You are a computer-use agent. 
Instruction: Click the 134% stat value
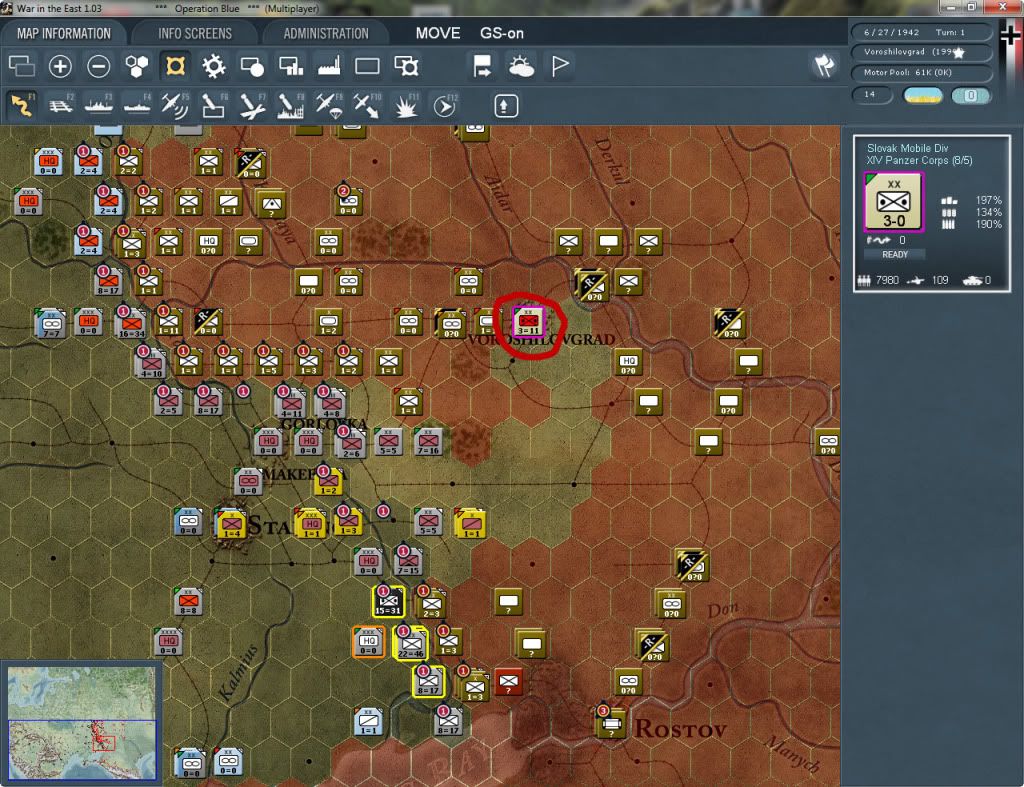[988, 212]
